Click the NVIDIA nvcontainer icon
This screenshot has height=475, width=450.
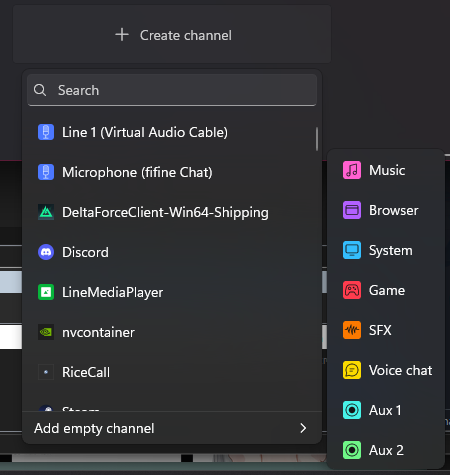(46, 332)
